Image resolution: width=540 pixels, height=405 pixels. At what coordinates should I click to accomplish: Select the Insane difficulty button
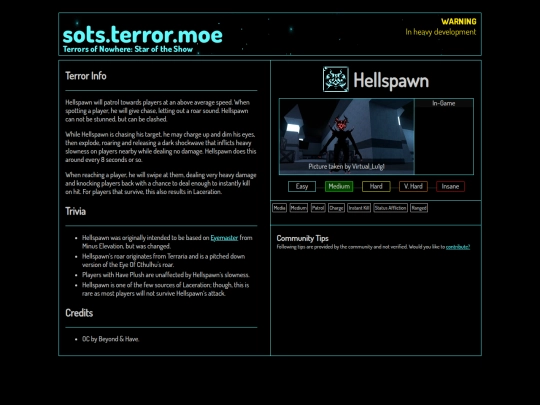(450, 186)
